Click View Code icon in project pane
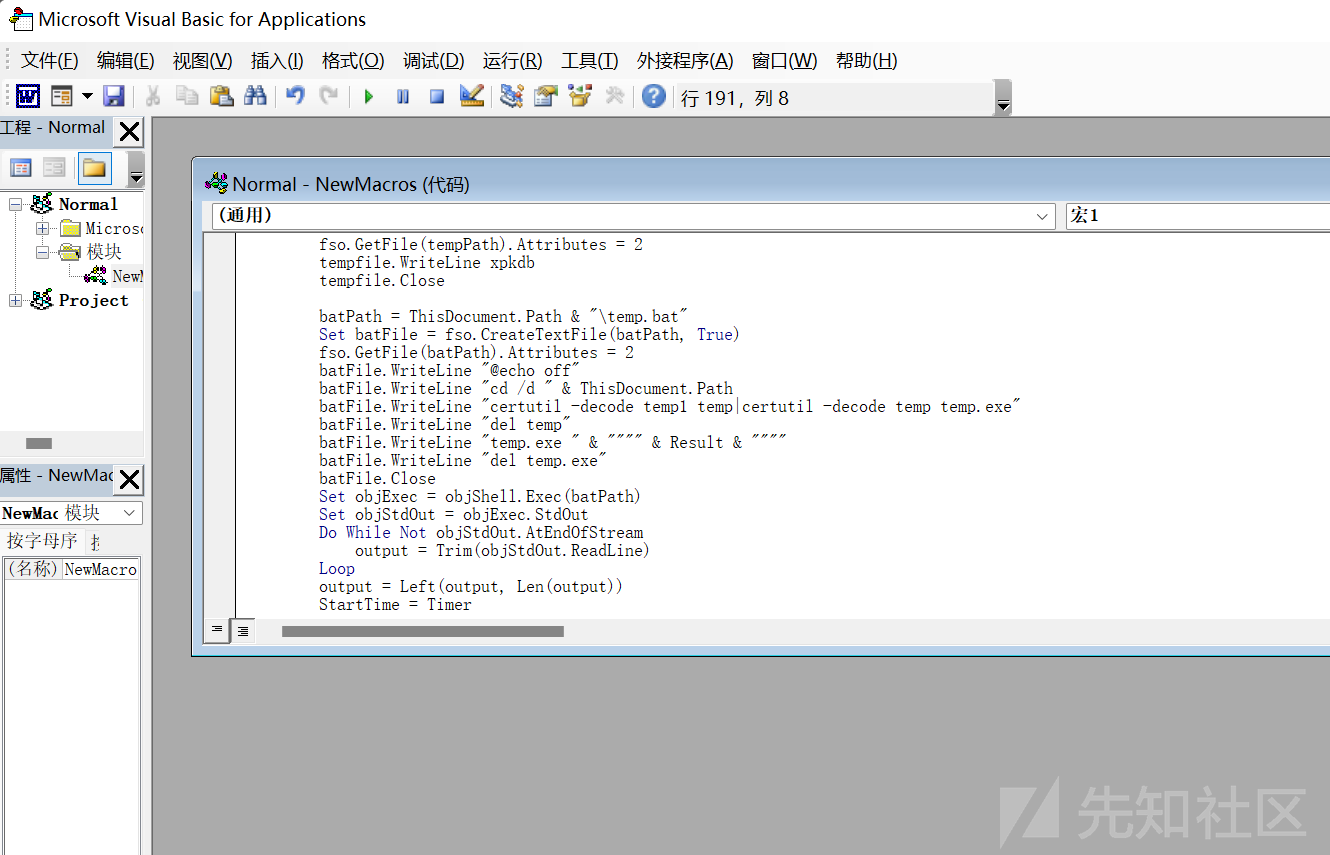 coord(20,168)
